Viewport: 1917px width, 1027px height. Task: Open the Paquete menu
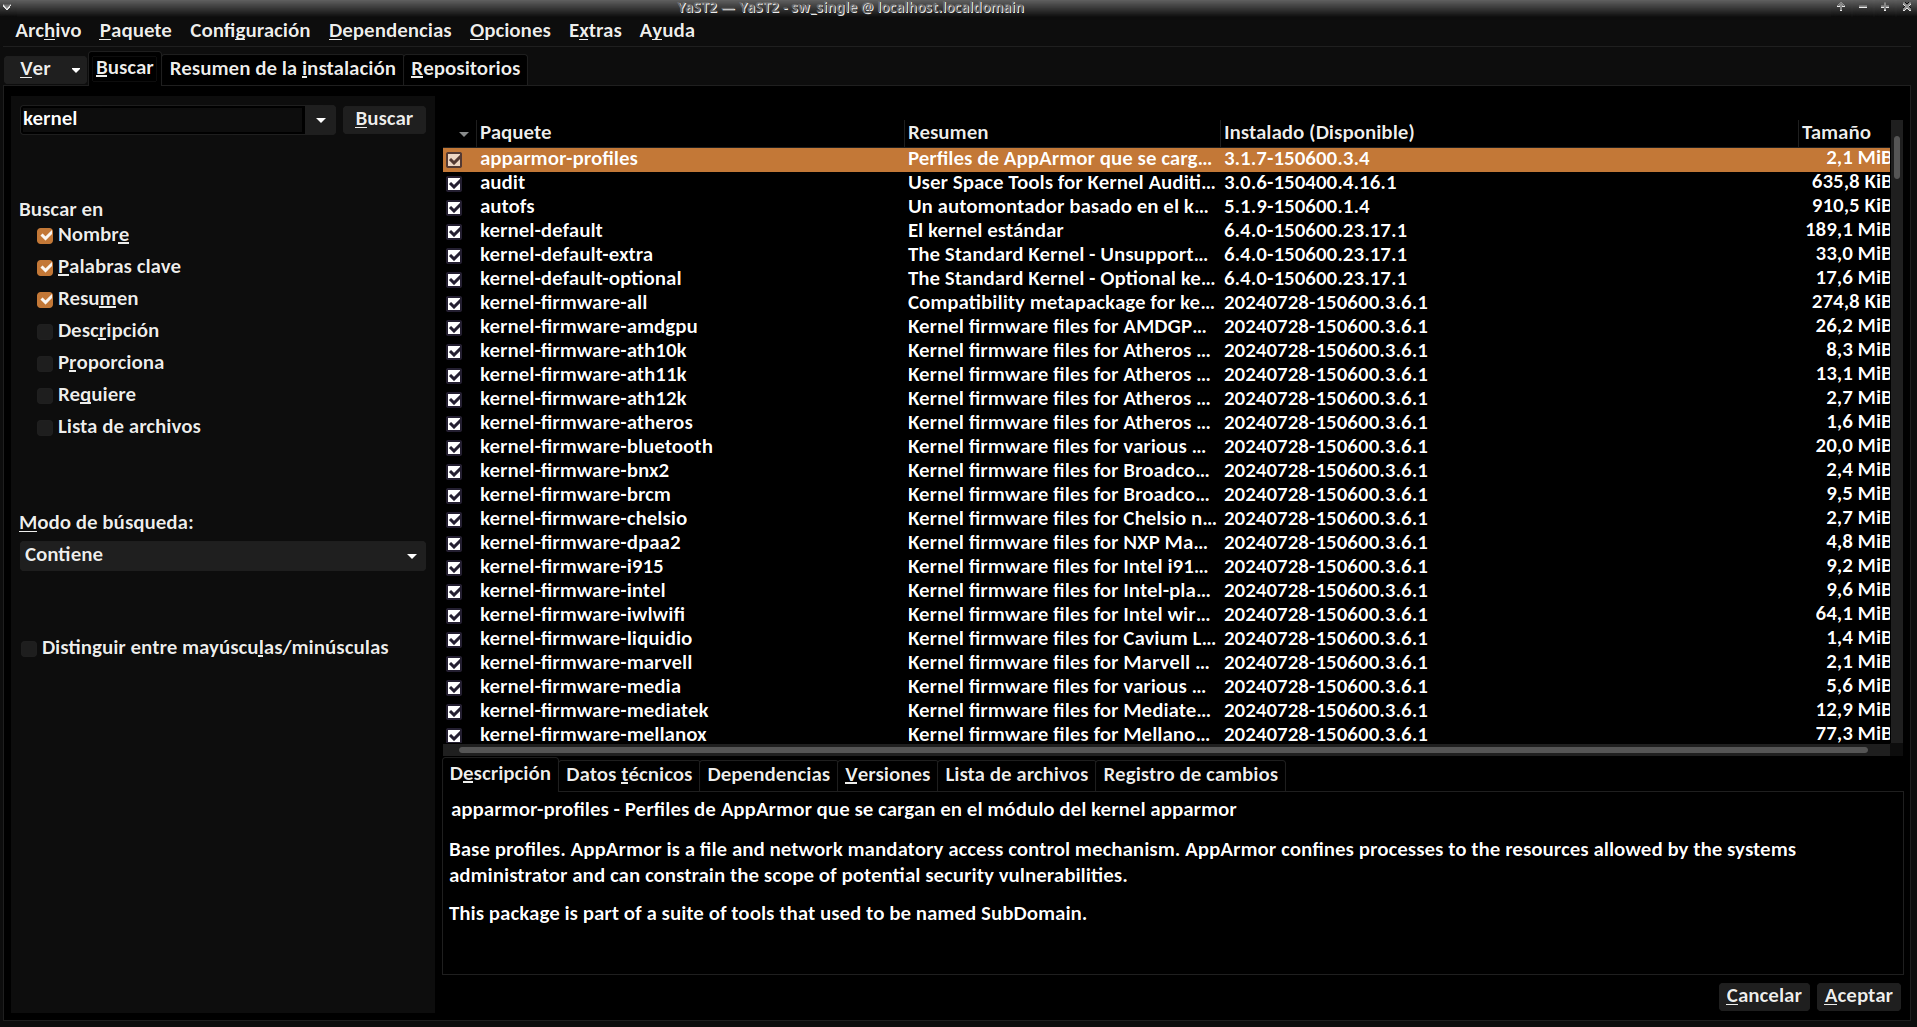[x=135, y=31]
